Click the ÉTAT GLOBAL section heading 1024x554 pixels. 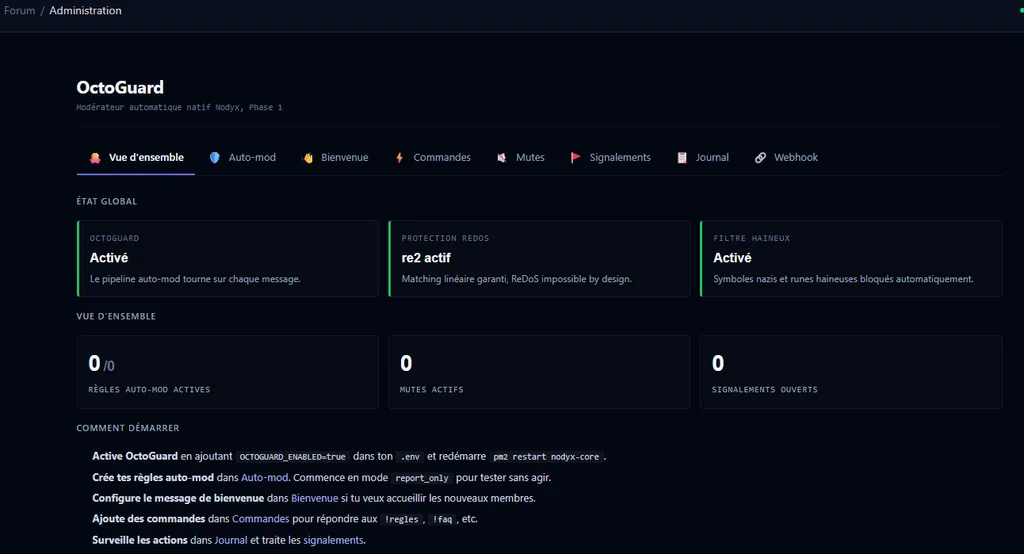(x=106, y=201)
